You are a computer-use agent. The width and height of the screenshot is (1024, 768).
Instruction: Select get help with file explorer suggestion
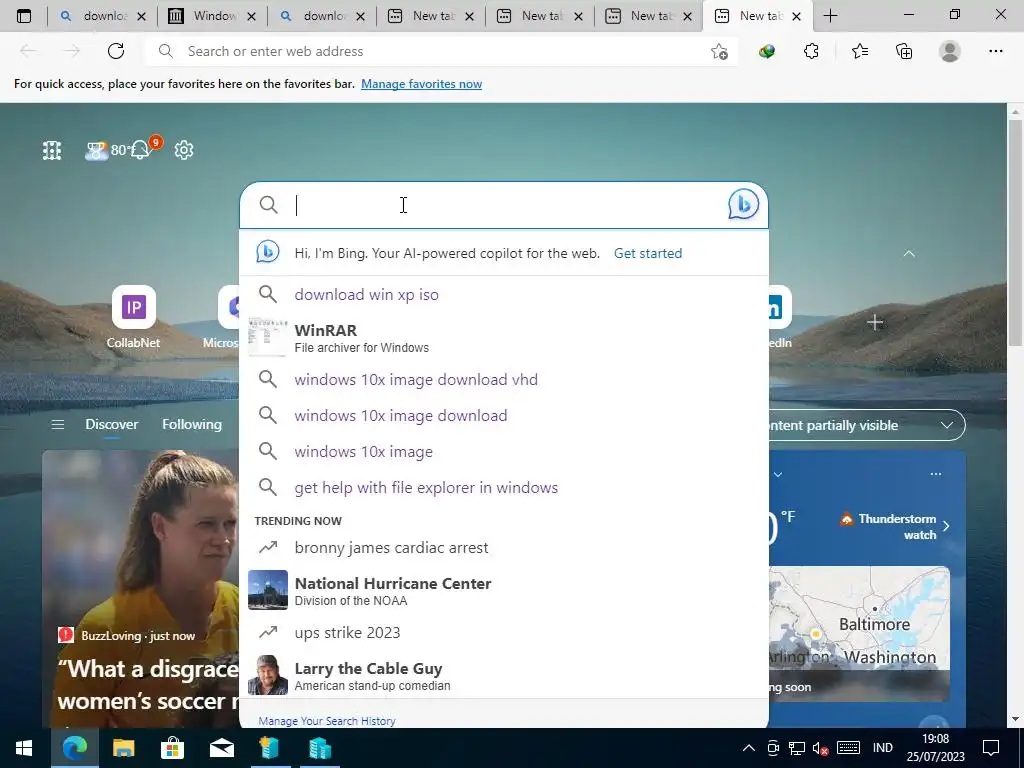[x=504, y=487]
